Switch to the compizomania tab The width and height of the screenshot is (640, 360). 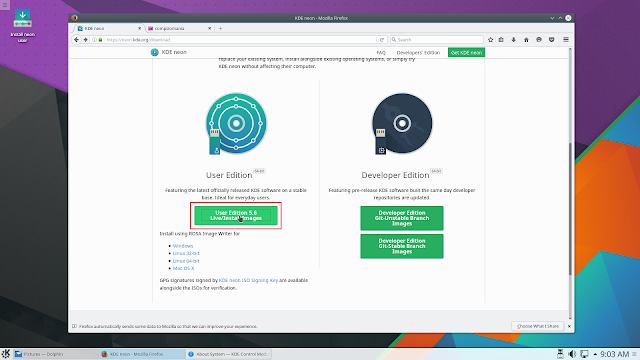(x=179, y=29)
